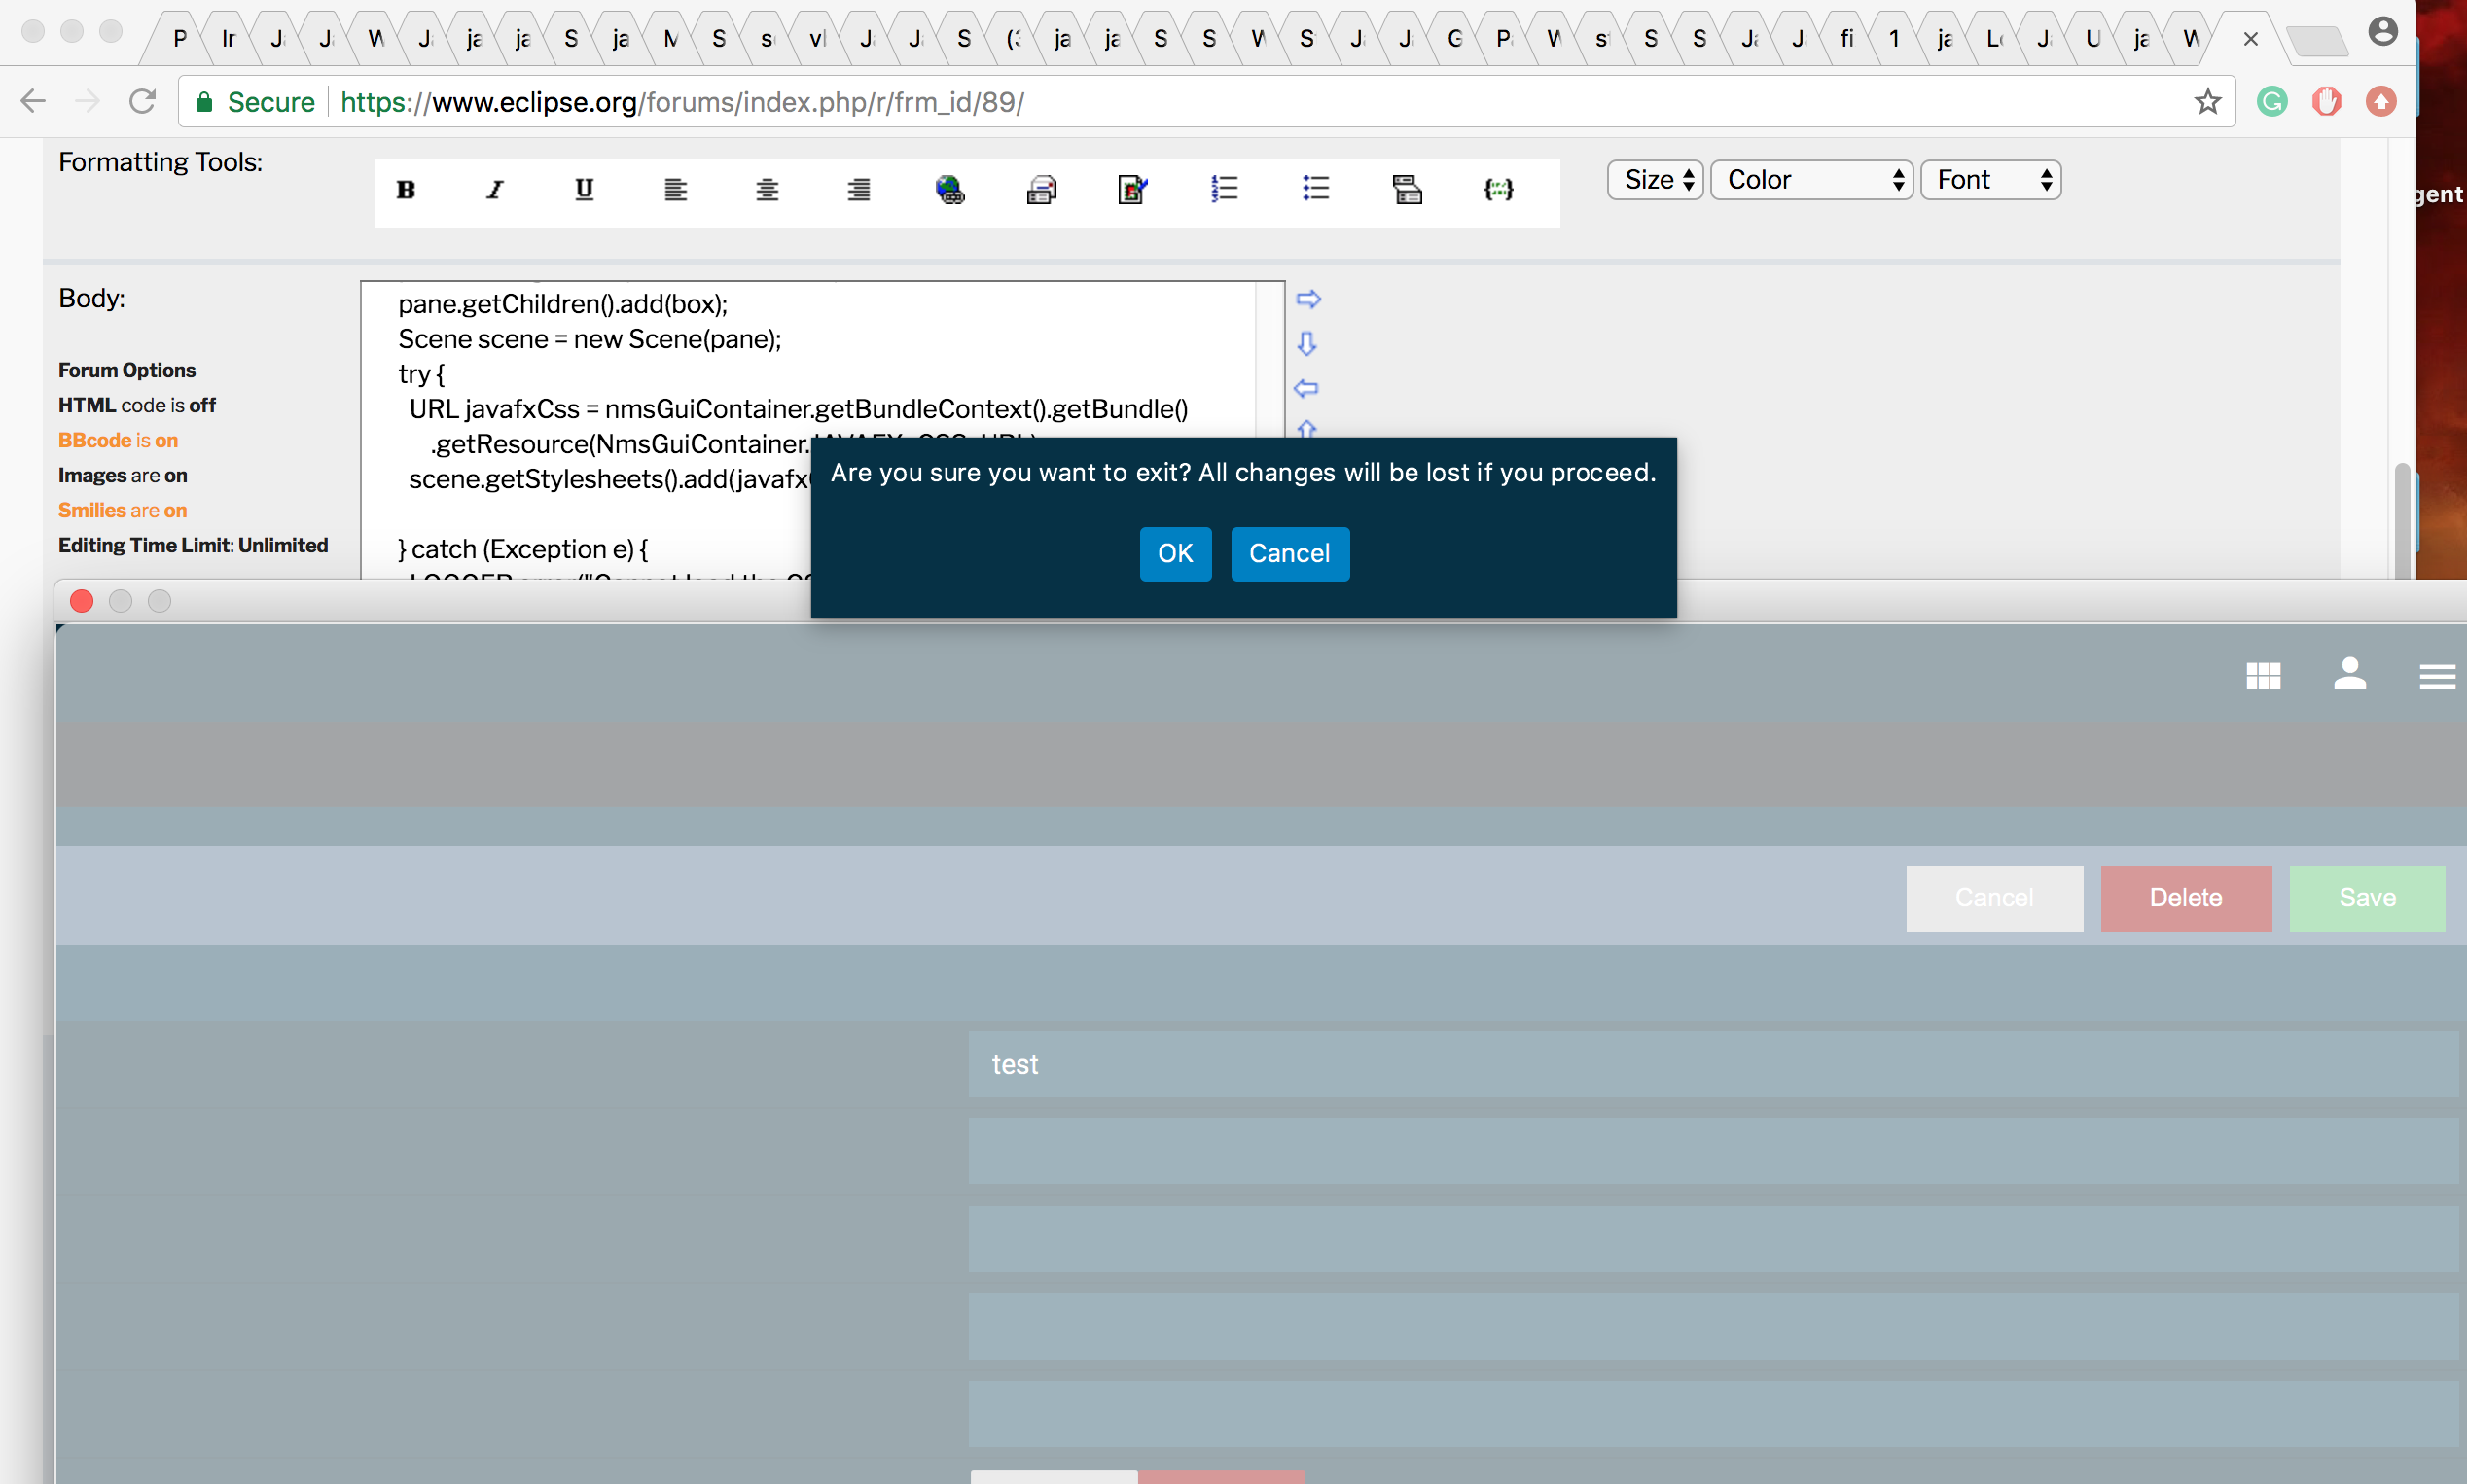Viewport: 2467px width, 1484px height.
Task: Switch to the tab labeled fi
Action: [1846, 39]
